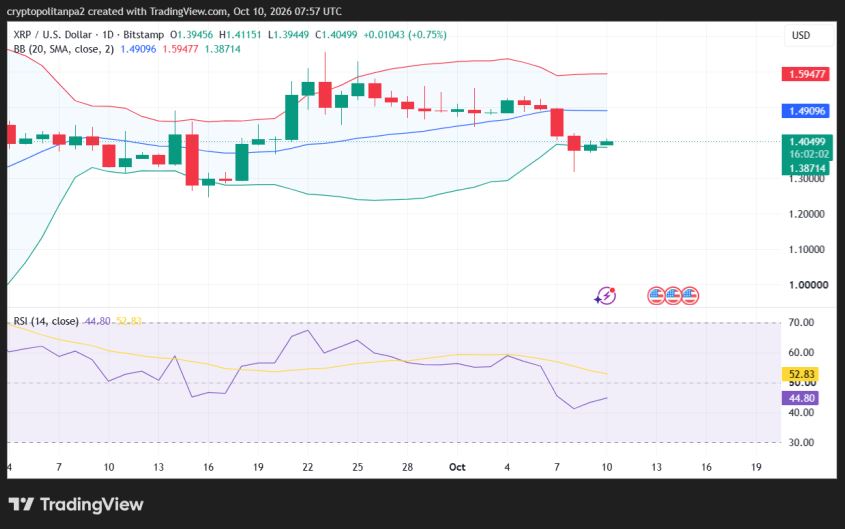This screenshot has width=845, height=529.
Task: Click the 44.80 value in RSI legend
Action: (x=97, y=321)
